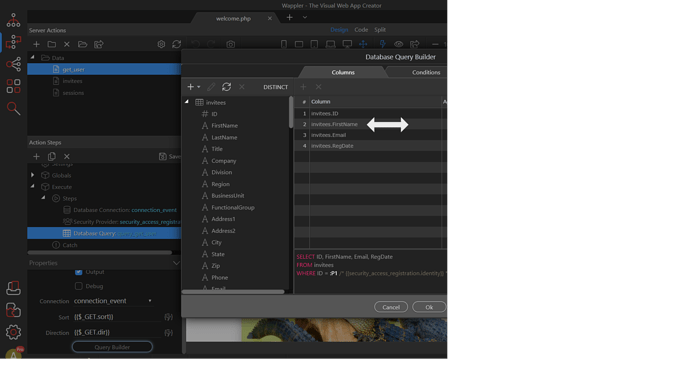This screenshot has width=690, height=388.
Task: Switch to Design view
Action: 339,29
